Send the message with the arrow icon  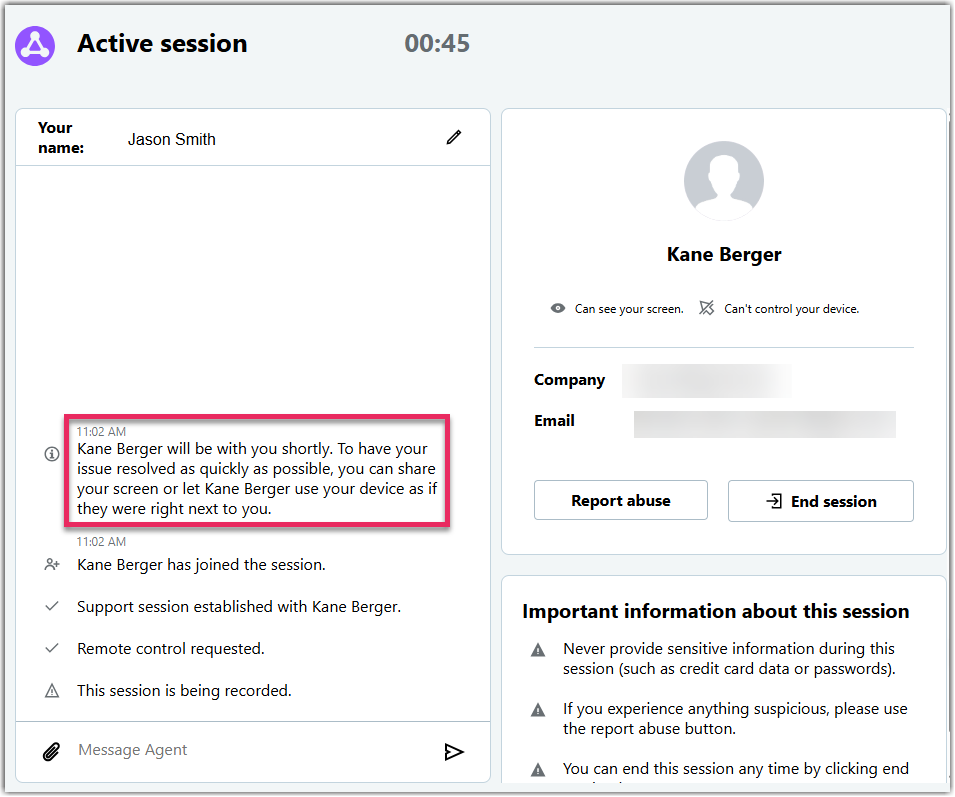tap(454, 751)
